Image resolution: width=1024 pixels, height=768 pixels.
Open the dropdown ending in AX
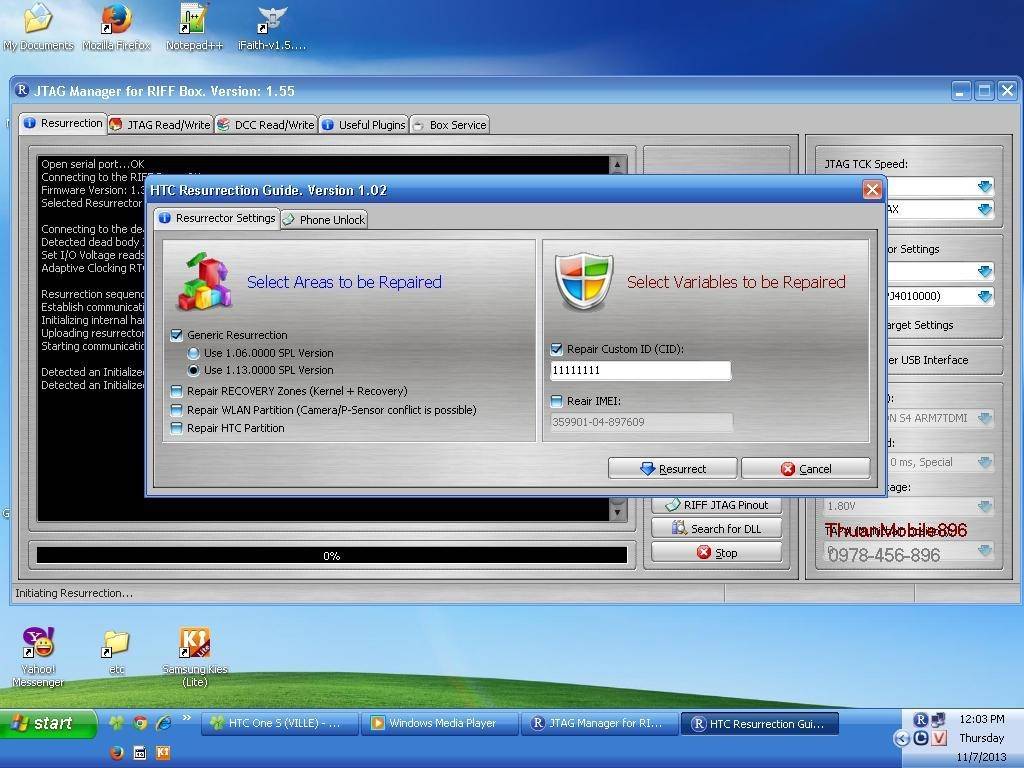coord(985,210)
